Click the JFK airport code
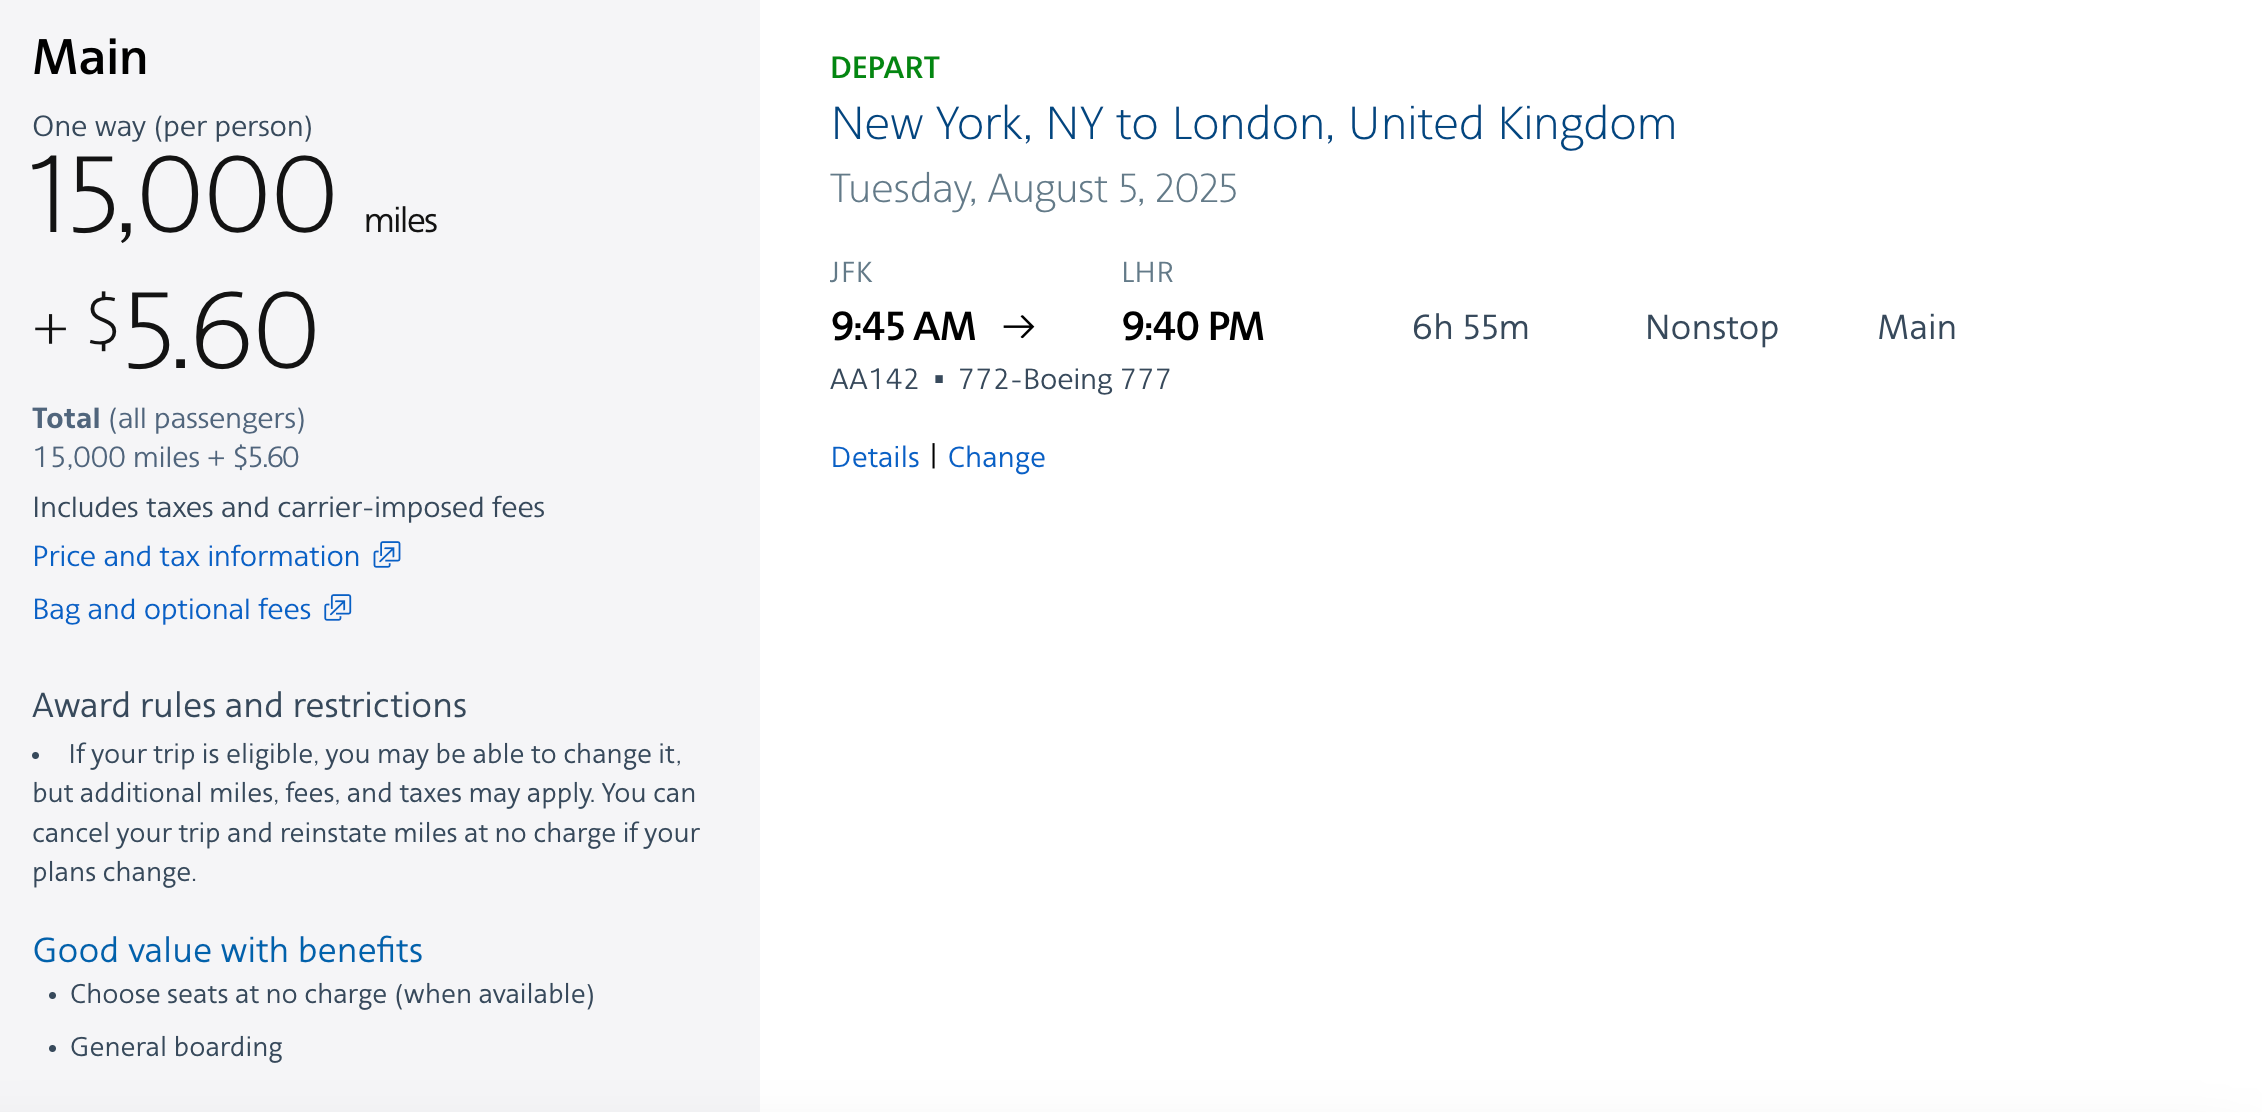Viewport: 2262px width, 1112px height. click(851, 272)
